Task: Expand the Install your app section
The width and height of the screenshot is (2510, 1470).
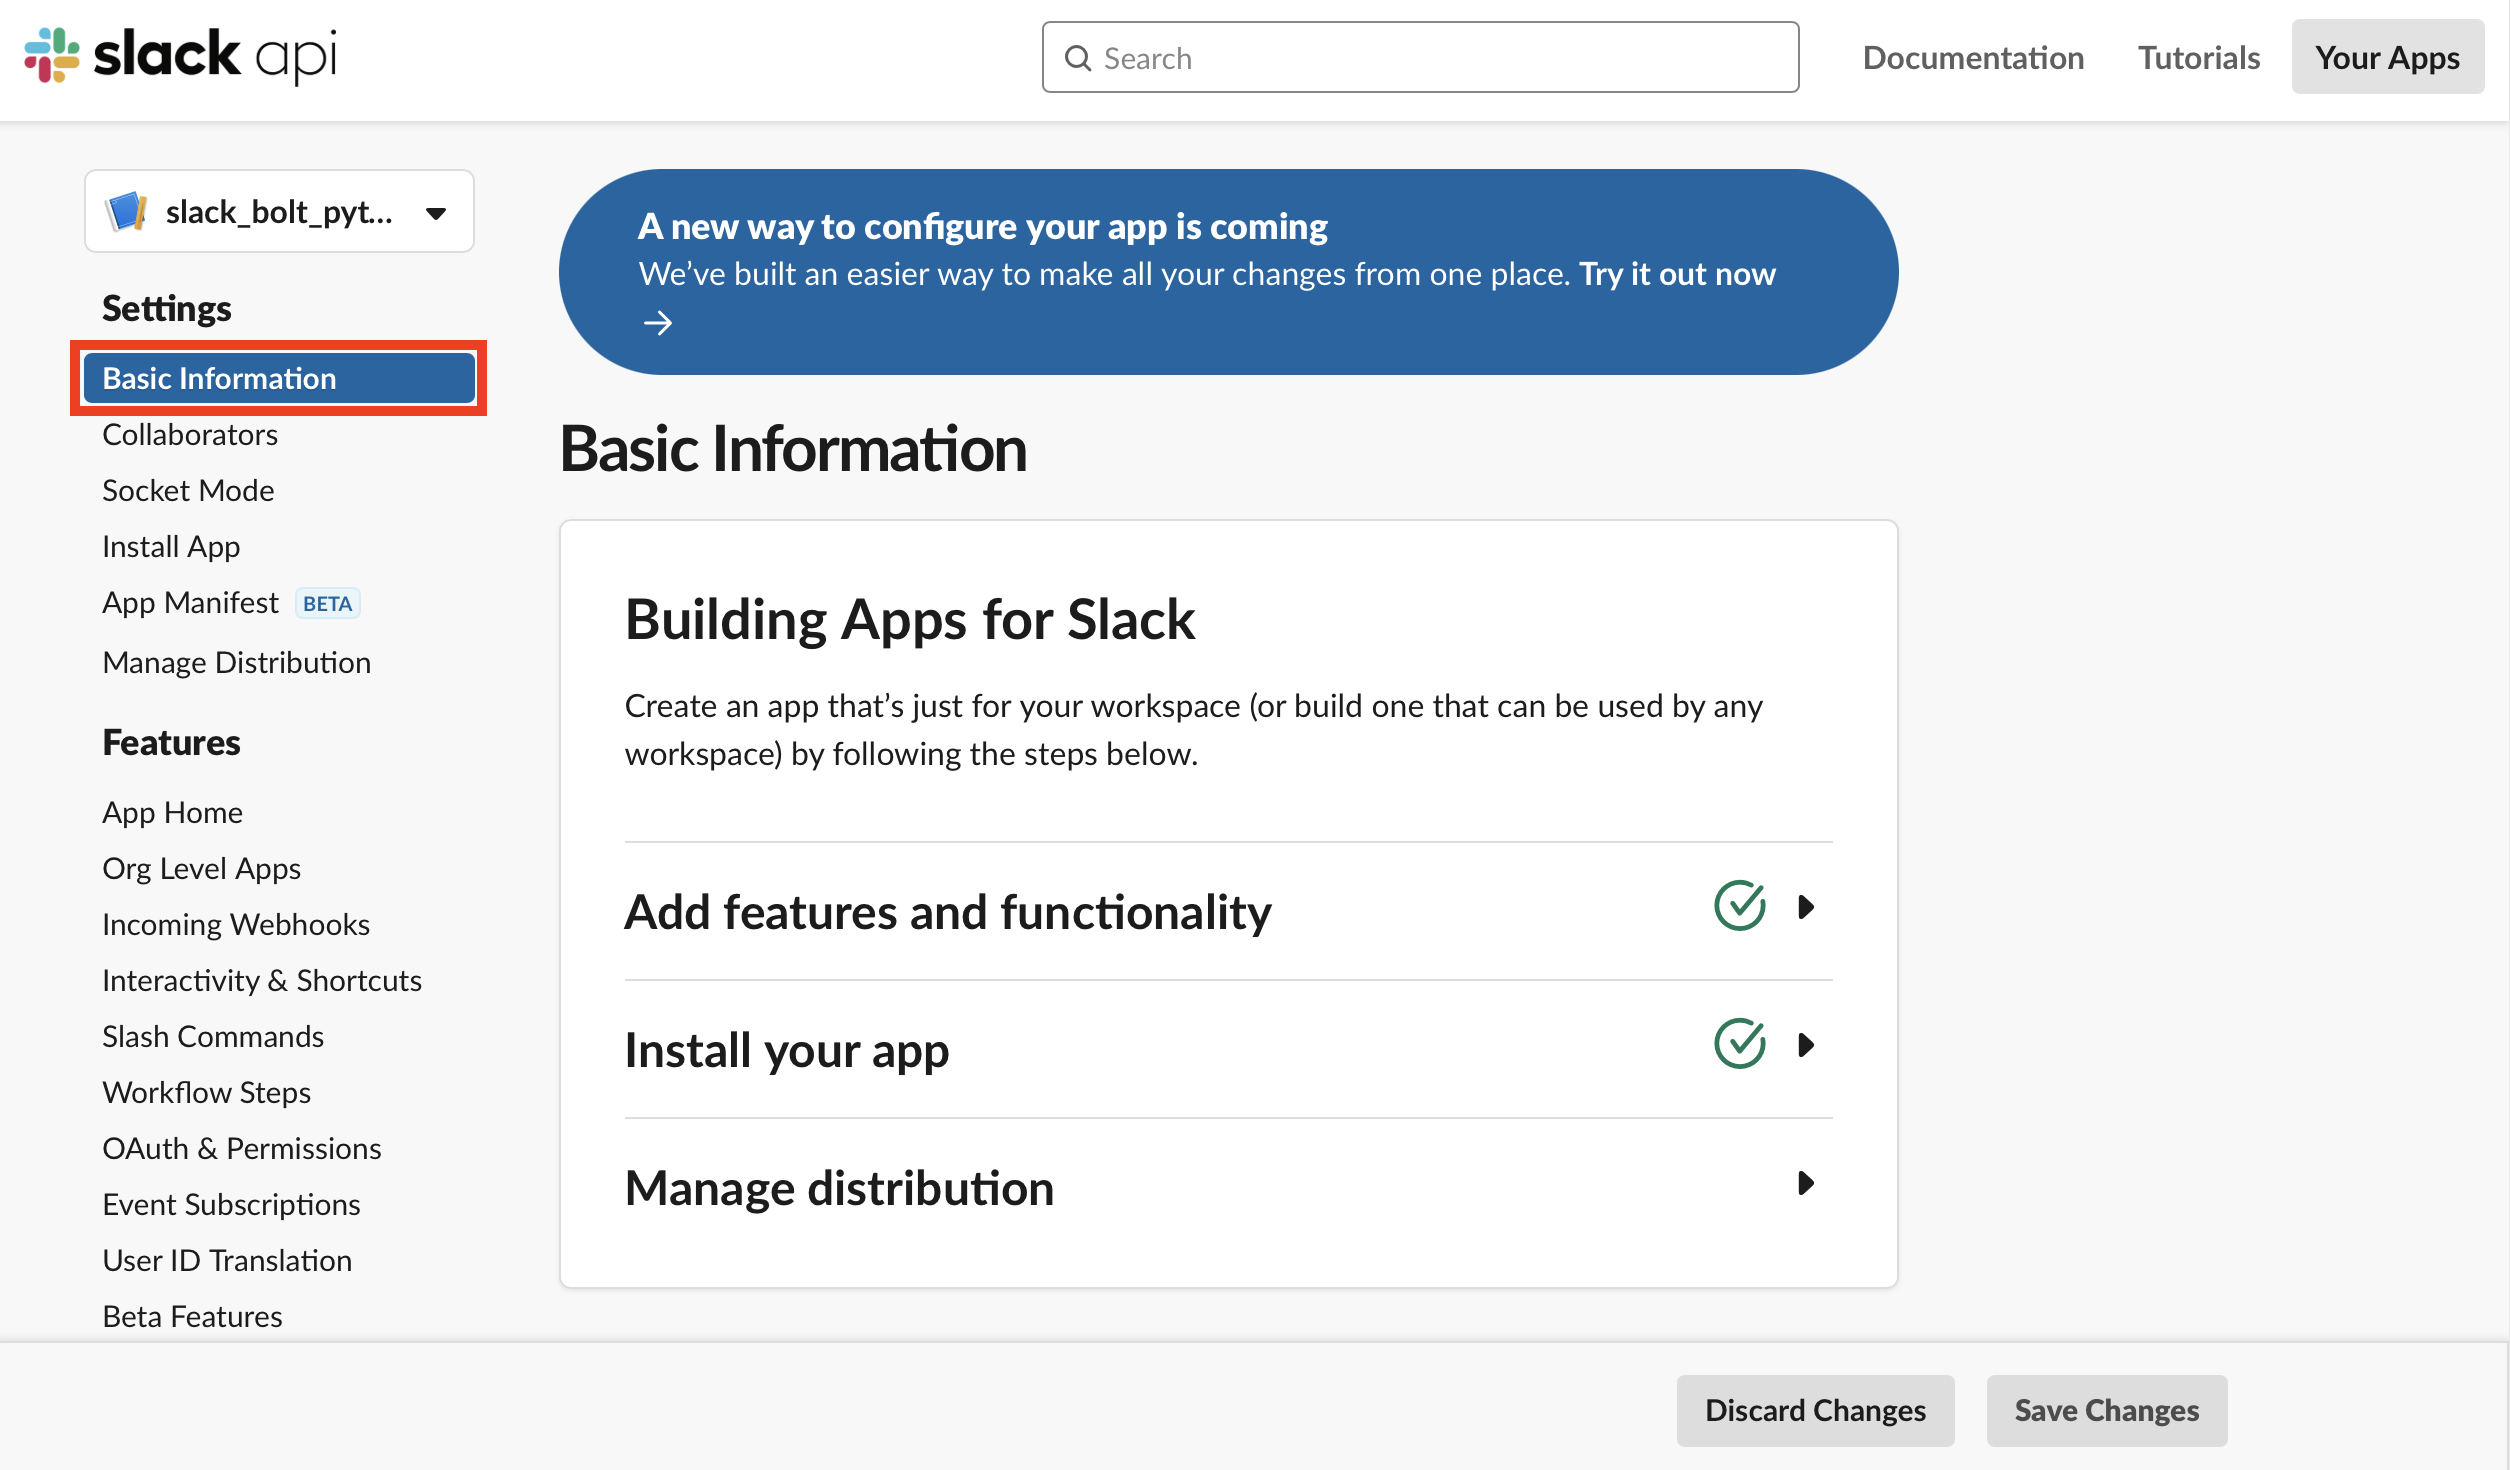Action: pos(1805,1045)
